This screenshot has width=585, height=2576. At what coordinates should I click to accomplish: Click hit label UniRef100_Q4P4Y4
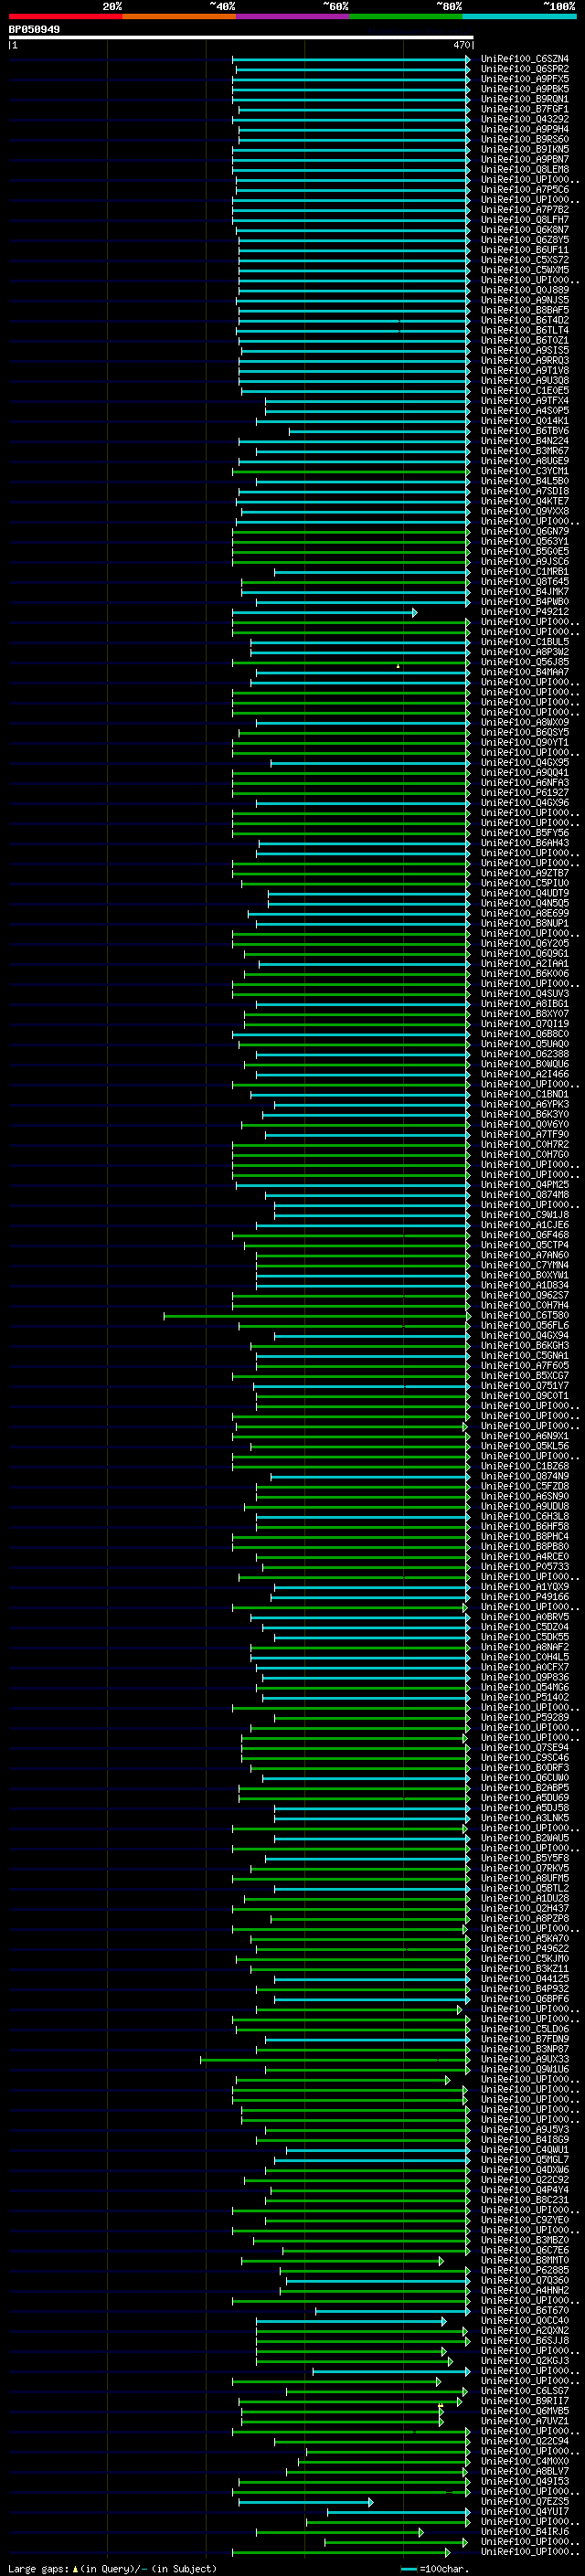pyautogui.click(x=525, y=2189)
